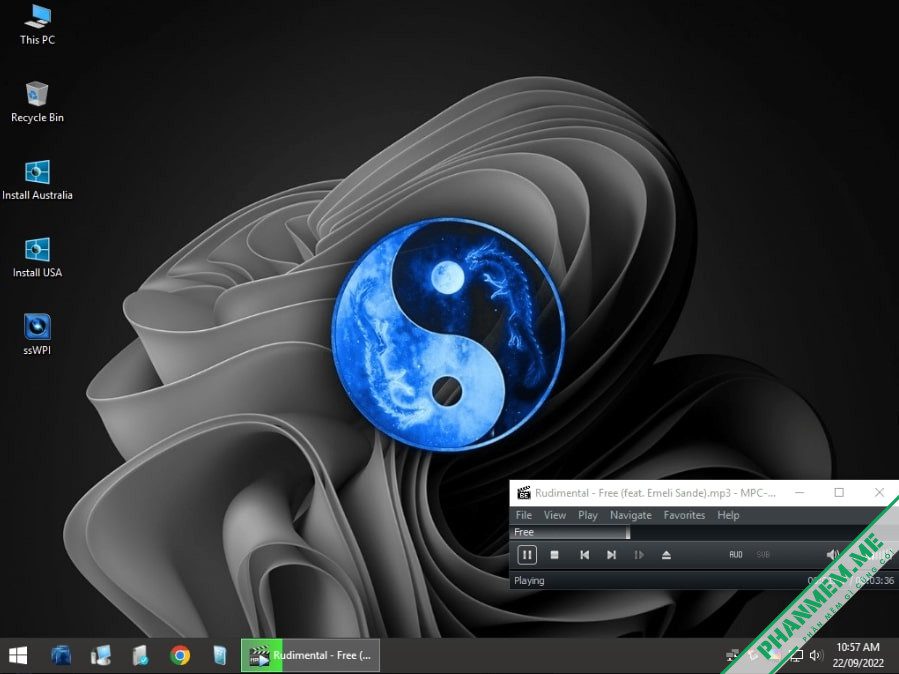Open the Windows Start menu
Image resolution: width=899 pixels, height=674 pixels.
pyautogui.click(x=18, y=656)
